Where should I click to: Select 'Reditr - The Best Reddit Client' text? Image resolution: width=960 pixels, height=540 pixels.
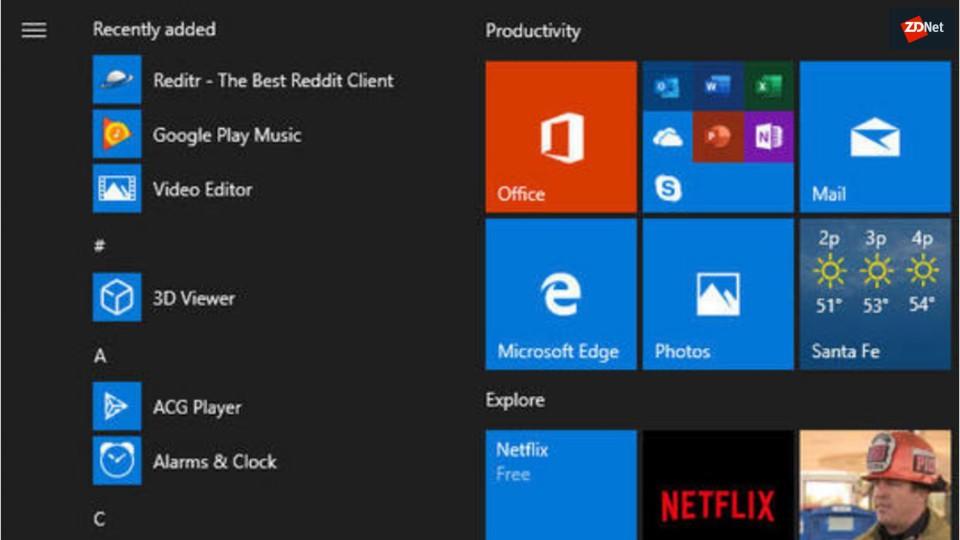point(273,80)
